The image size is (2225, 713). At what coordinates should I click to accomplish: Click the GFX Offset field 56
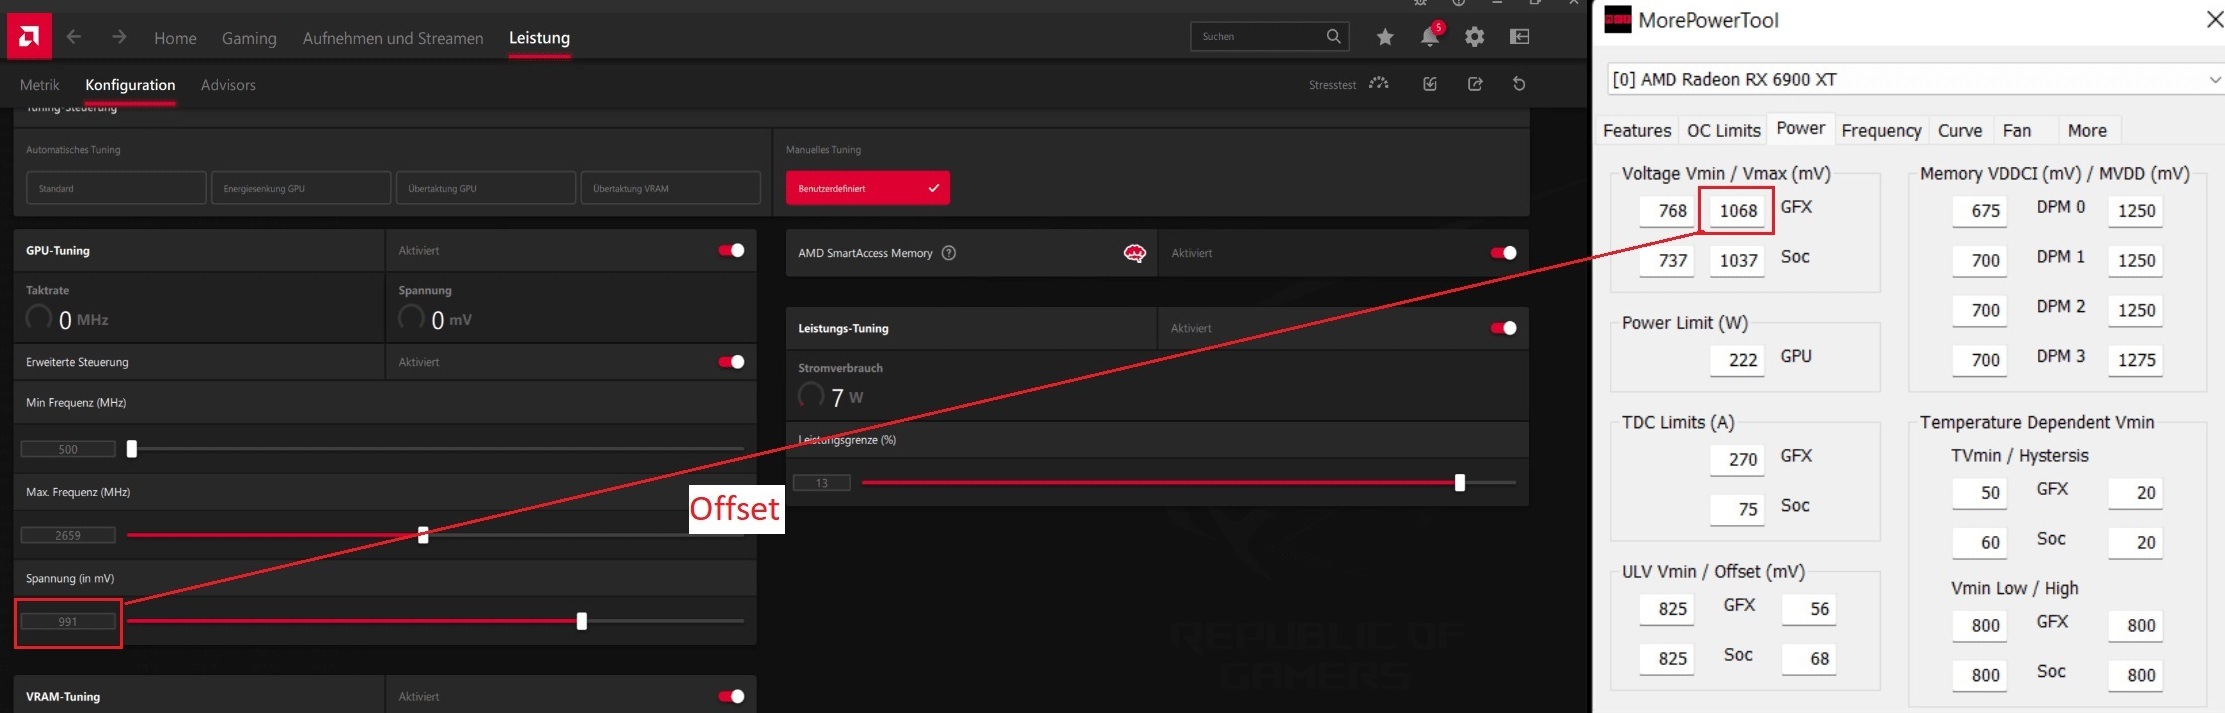[x=1809, y=608]
